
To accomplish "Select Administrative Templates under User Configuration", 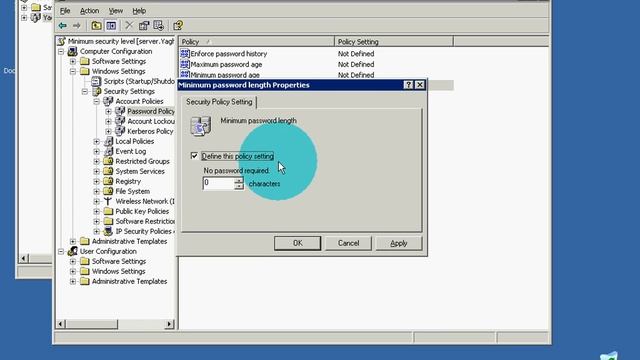I will [129, 282].
